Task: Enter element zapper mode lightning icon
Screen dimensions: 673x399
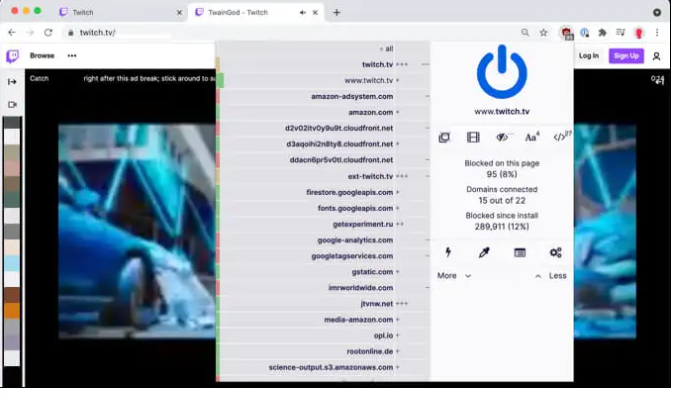Action: click(x=448, y=252)
